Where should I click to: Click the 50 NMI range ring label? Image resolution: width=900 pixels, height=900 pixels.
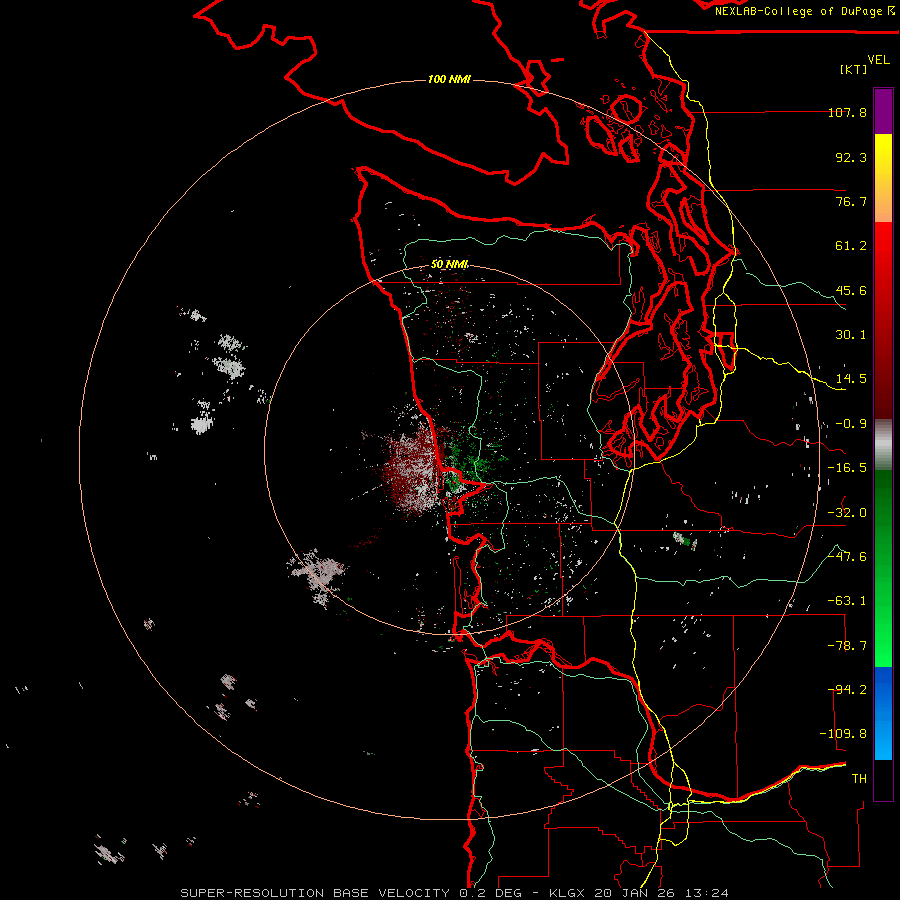point(449,264)
